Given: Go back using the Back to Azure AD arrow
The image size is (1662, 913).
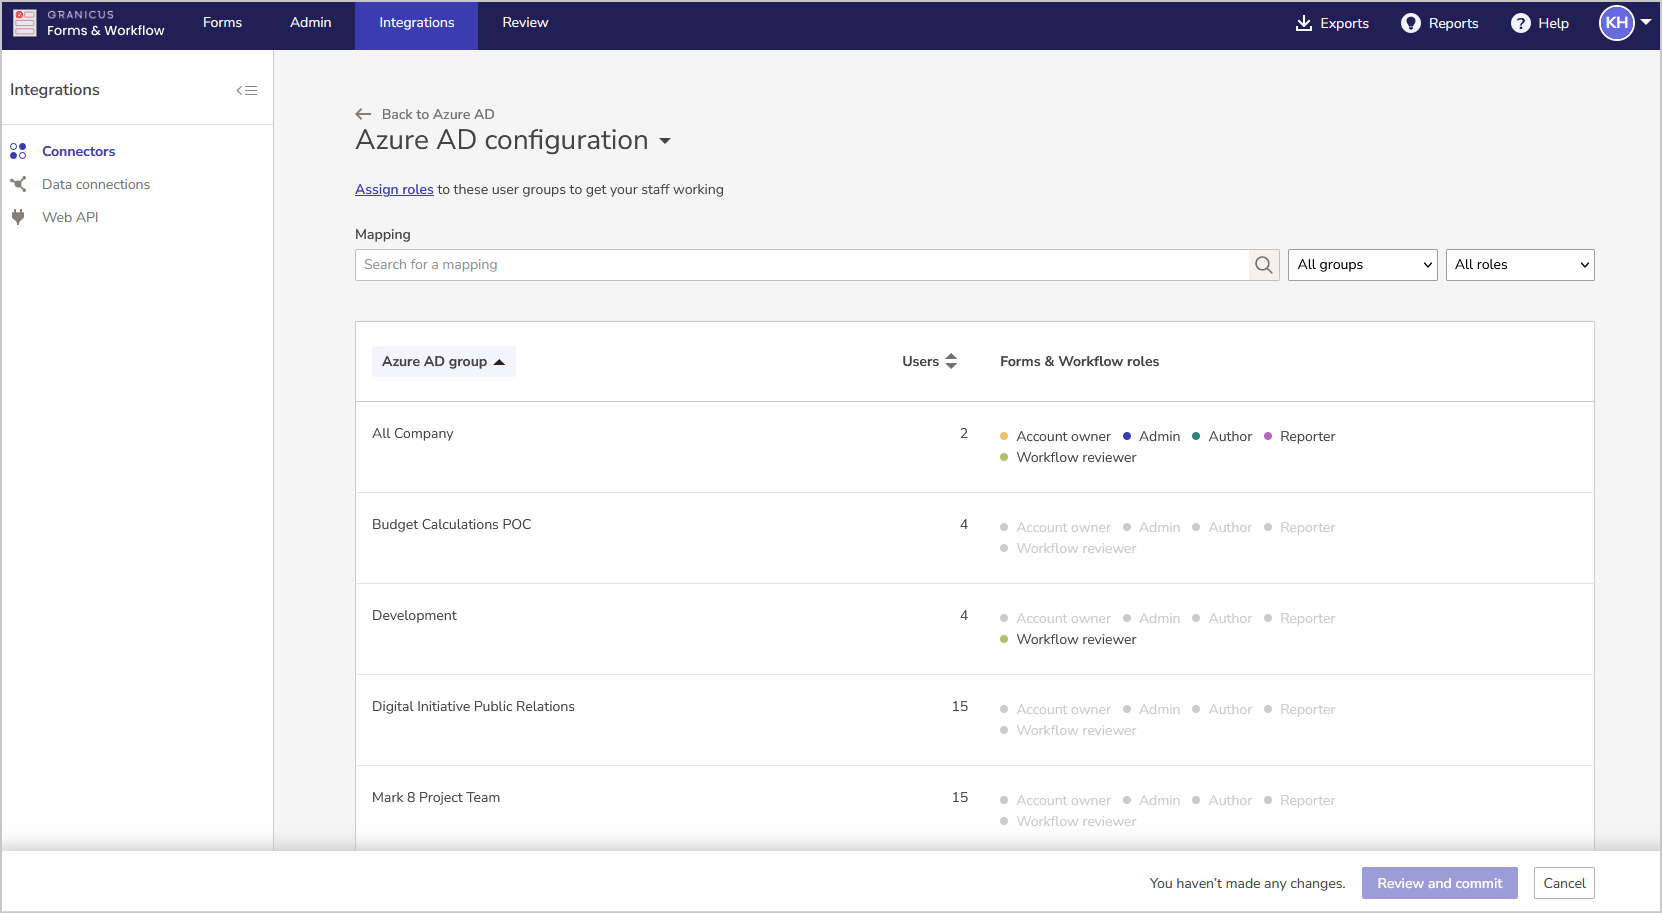Looking at the screenshot, I should coord(362,113).
